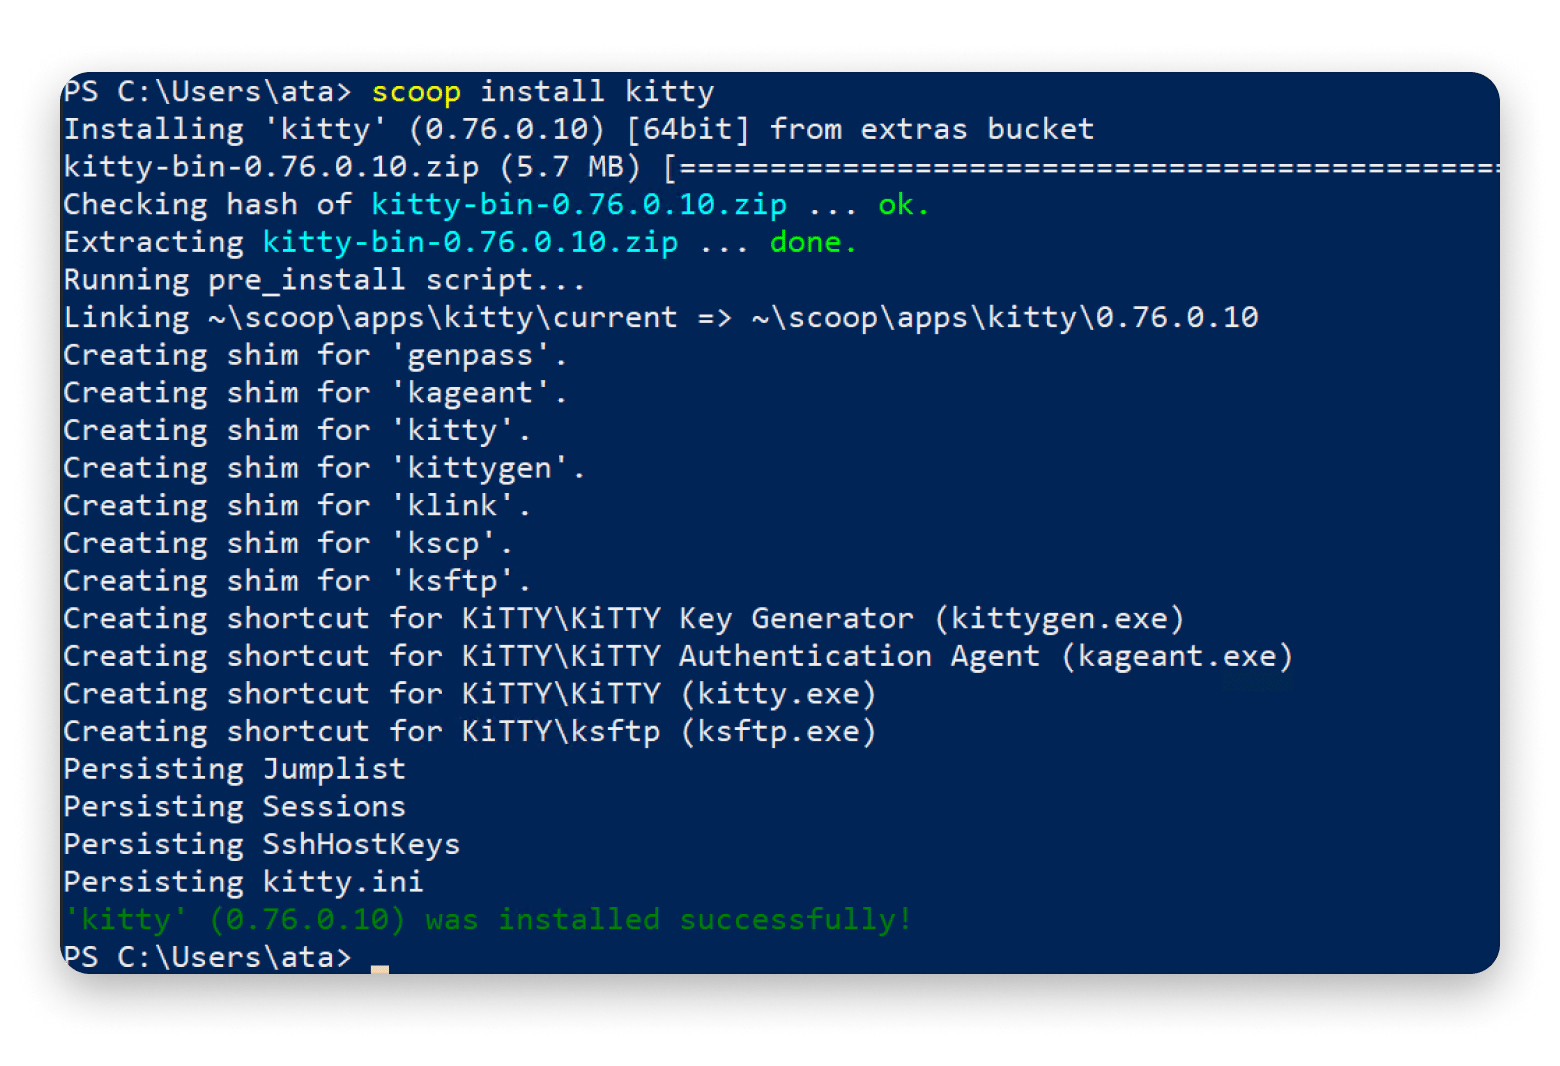This screenshot has height=1066, width=1560.
Task: Click '(kittygen.exe)' in the Key Generator shortcut line
Action: click(x=1059, y=619)
